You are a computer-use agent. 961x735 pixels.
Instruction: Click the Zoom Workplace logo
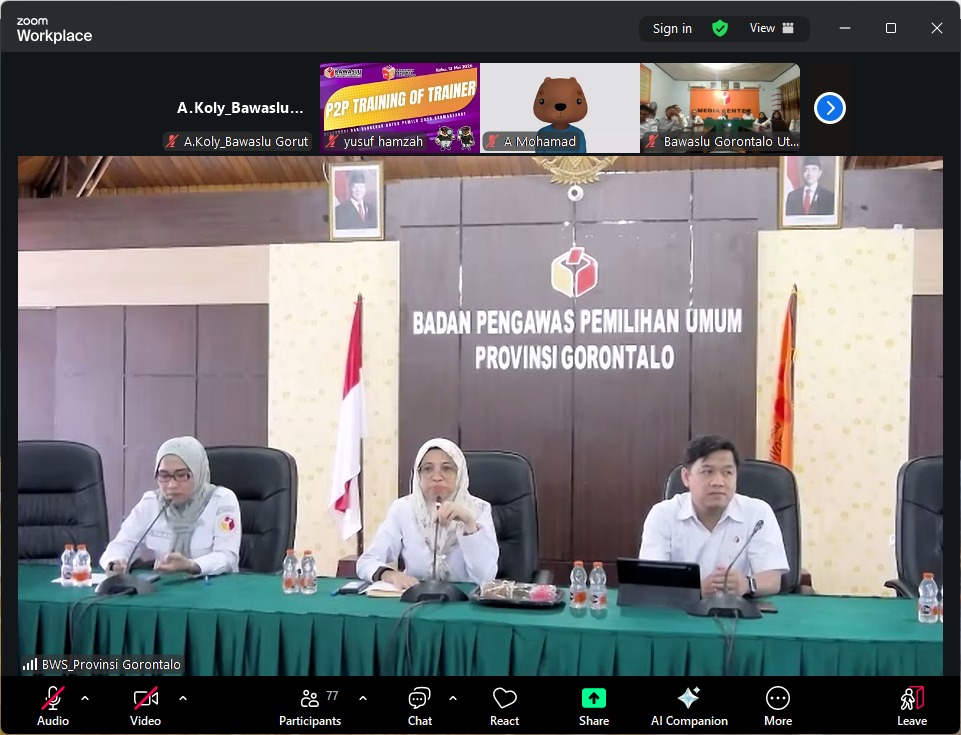coord(54,29)
